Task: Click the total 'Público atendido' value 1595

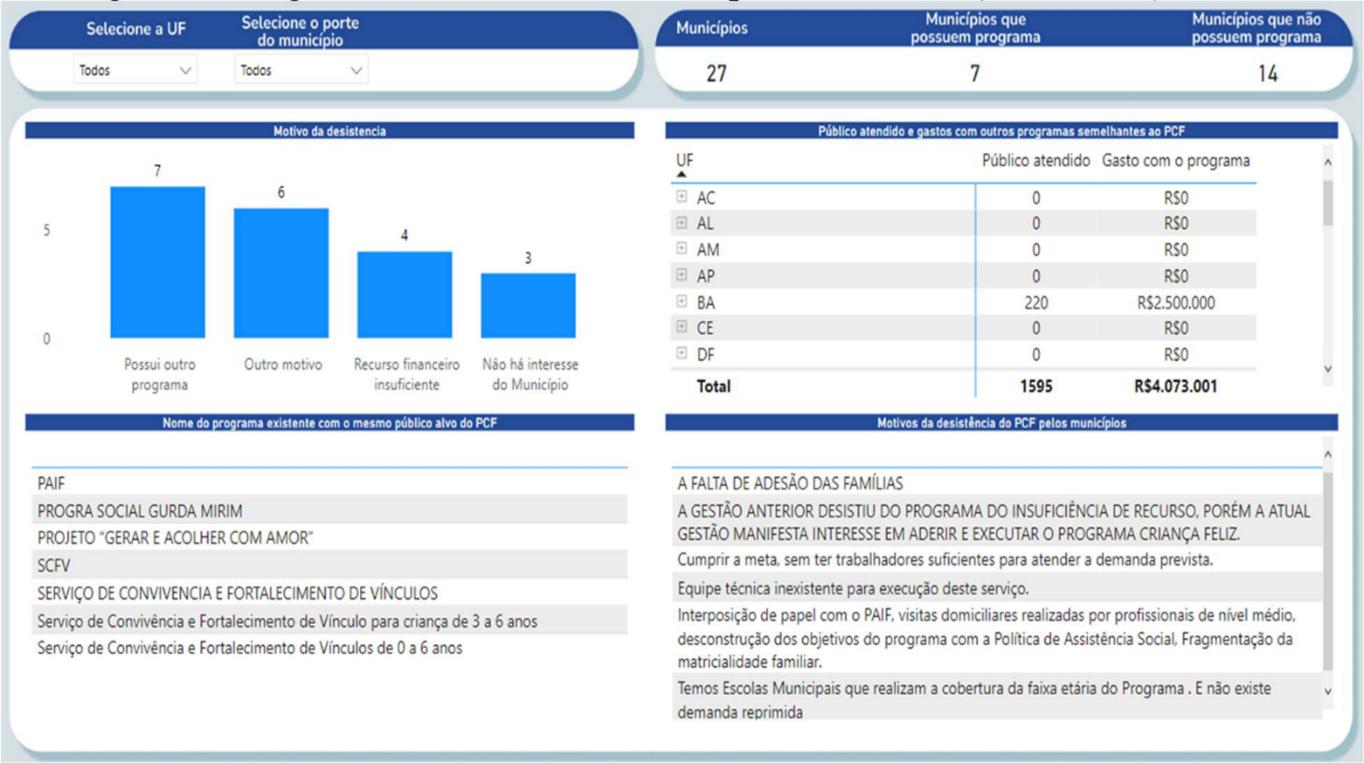Action: 1036,385
